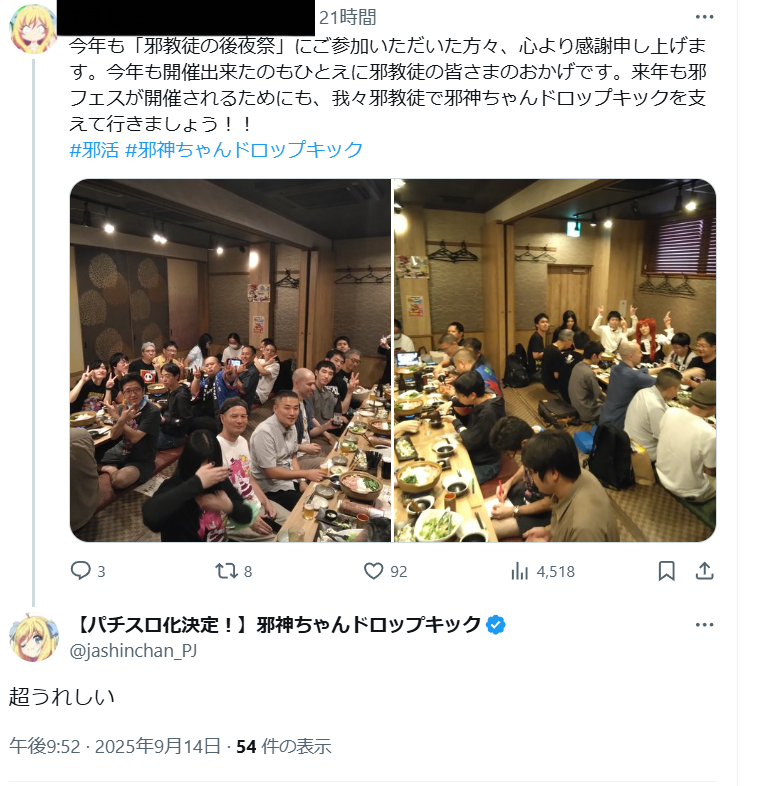
Task: Retweet the post with 8 reposts
Action: pyautogui.click(x=226, y=570)
